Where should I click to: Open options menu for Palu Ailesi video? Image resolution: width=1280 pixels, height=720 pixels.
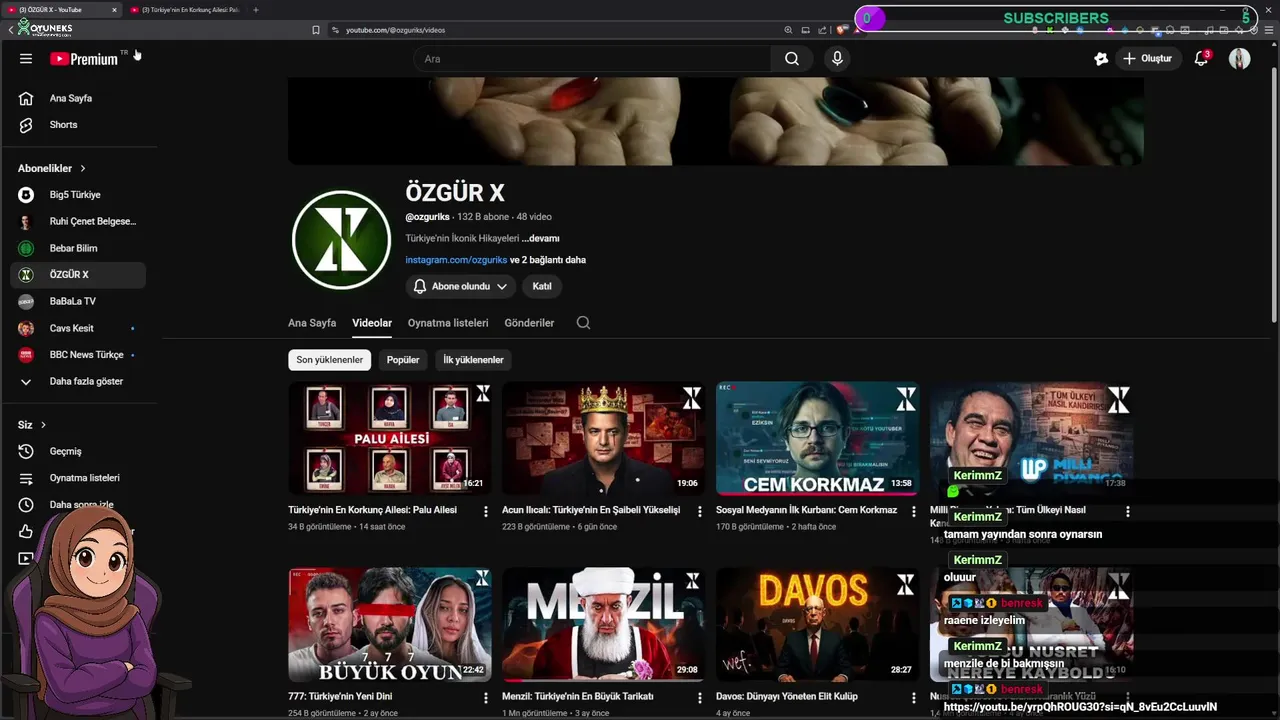point(486,511)
